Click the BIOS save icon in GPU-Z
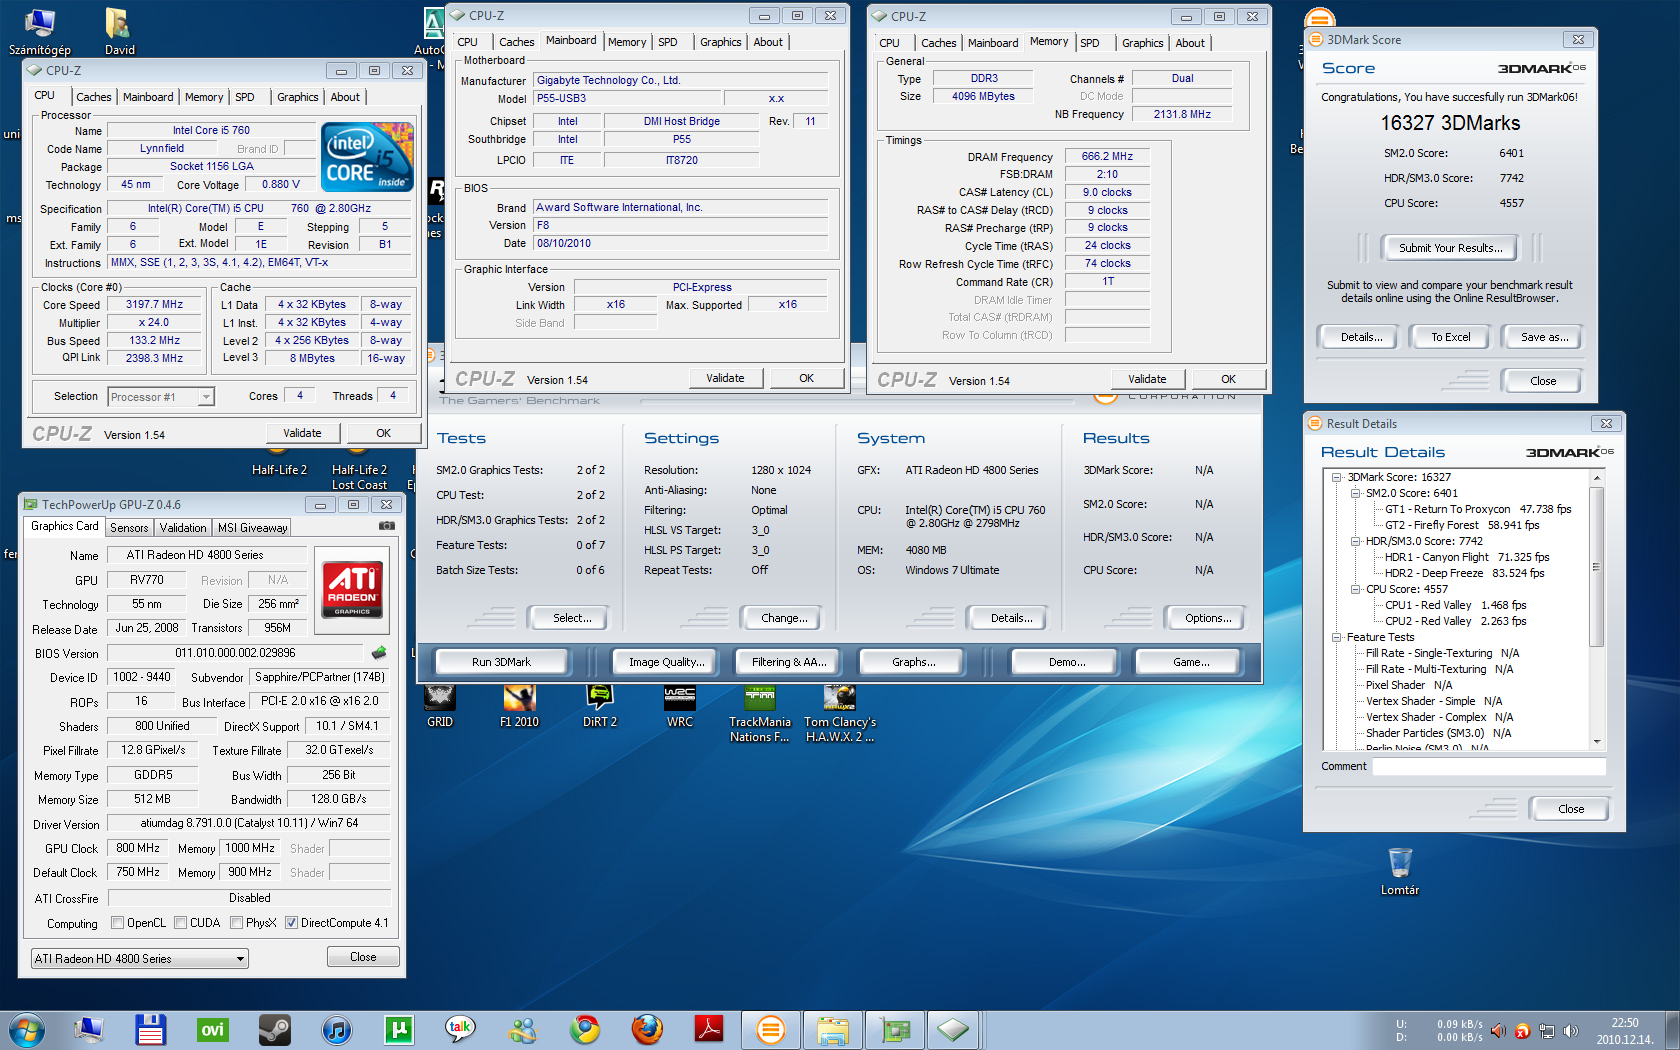 coord(379,653)
